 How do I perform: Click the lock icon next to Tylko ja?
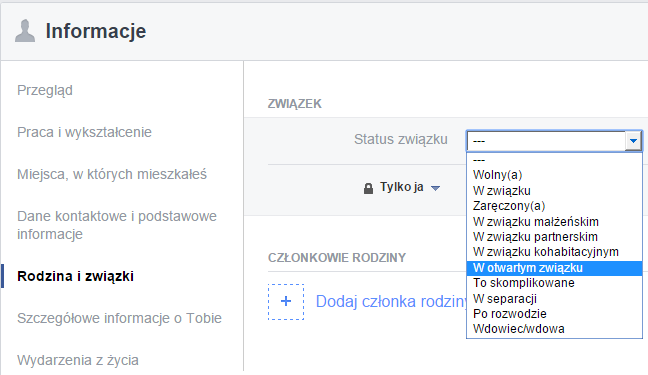coord(368,189)
